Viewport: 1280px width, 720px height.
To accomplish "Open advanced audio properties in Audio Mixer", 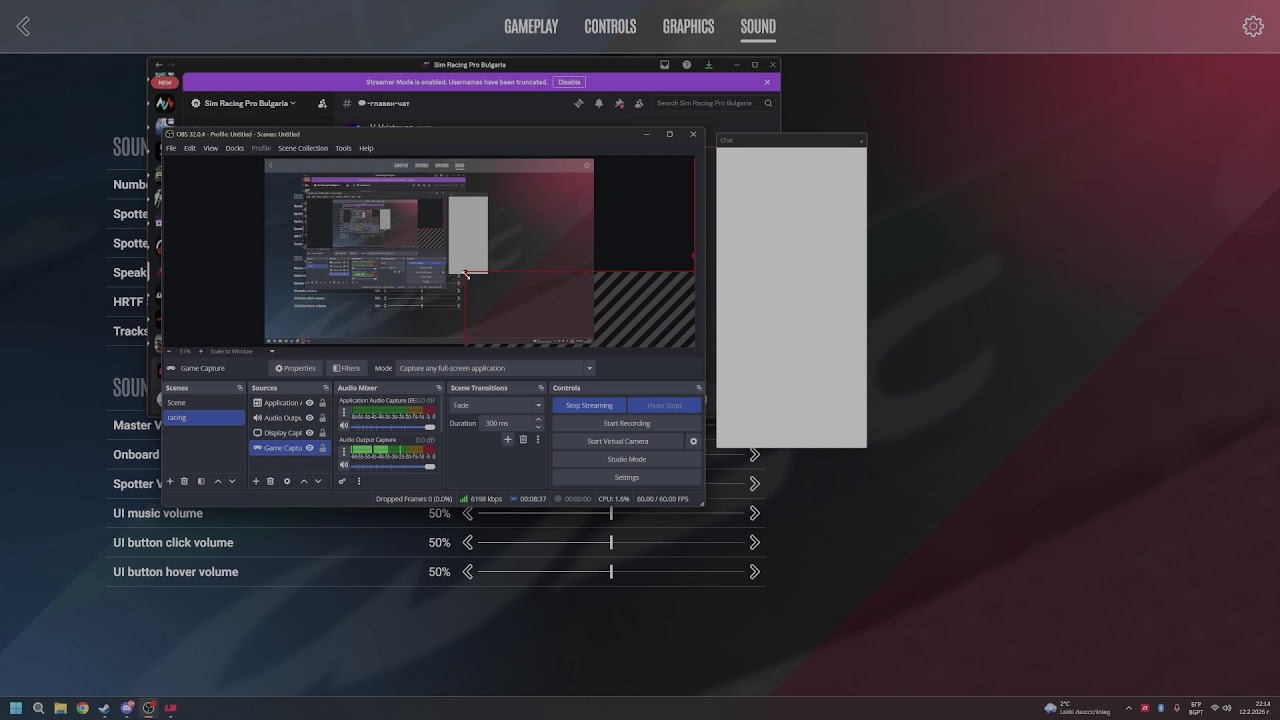I will 342,481.
